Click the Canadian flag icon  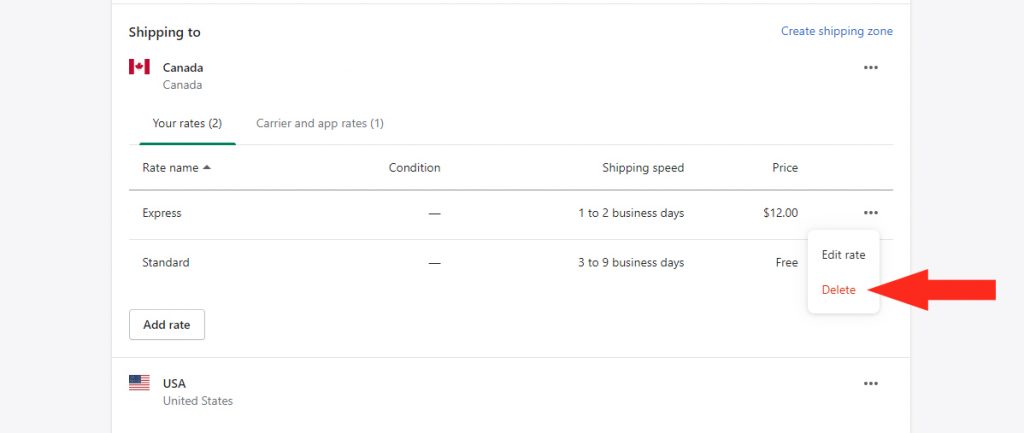(x=139, y=67)
